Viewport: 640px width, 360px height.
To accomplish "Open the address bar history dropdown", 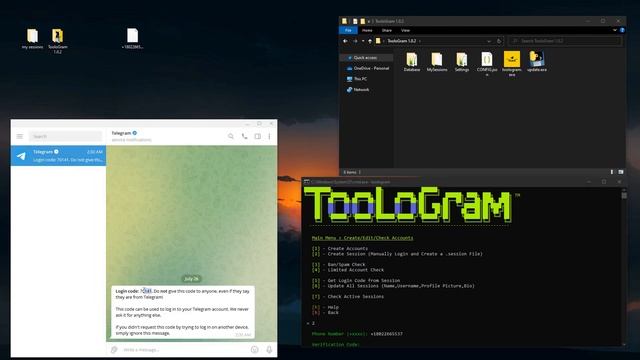I will [x=489, y=41].
